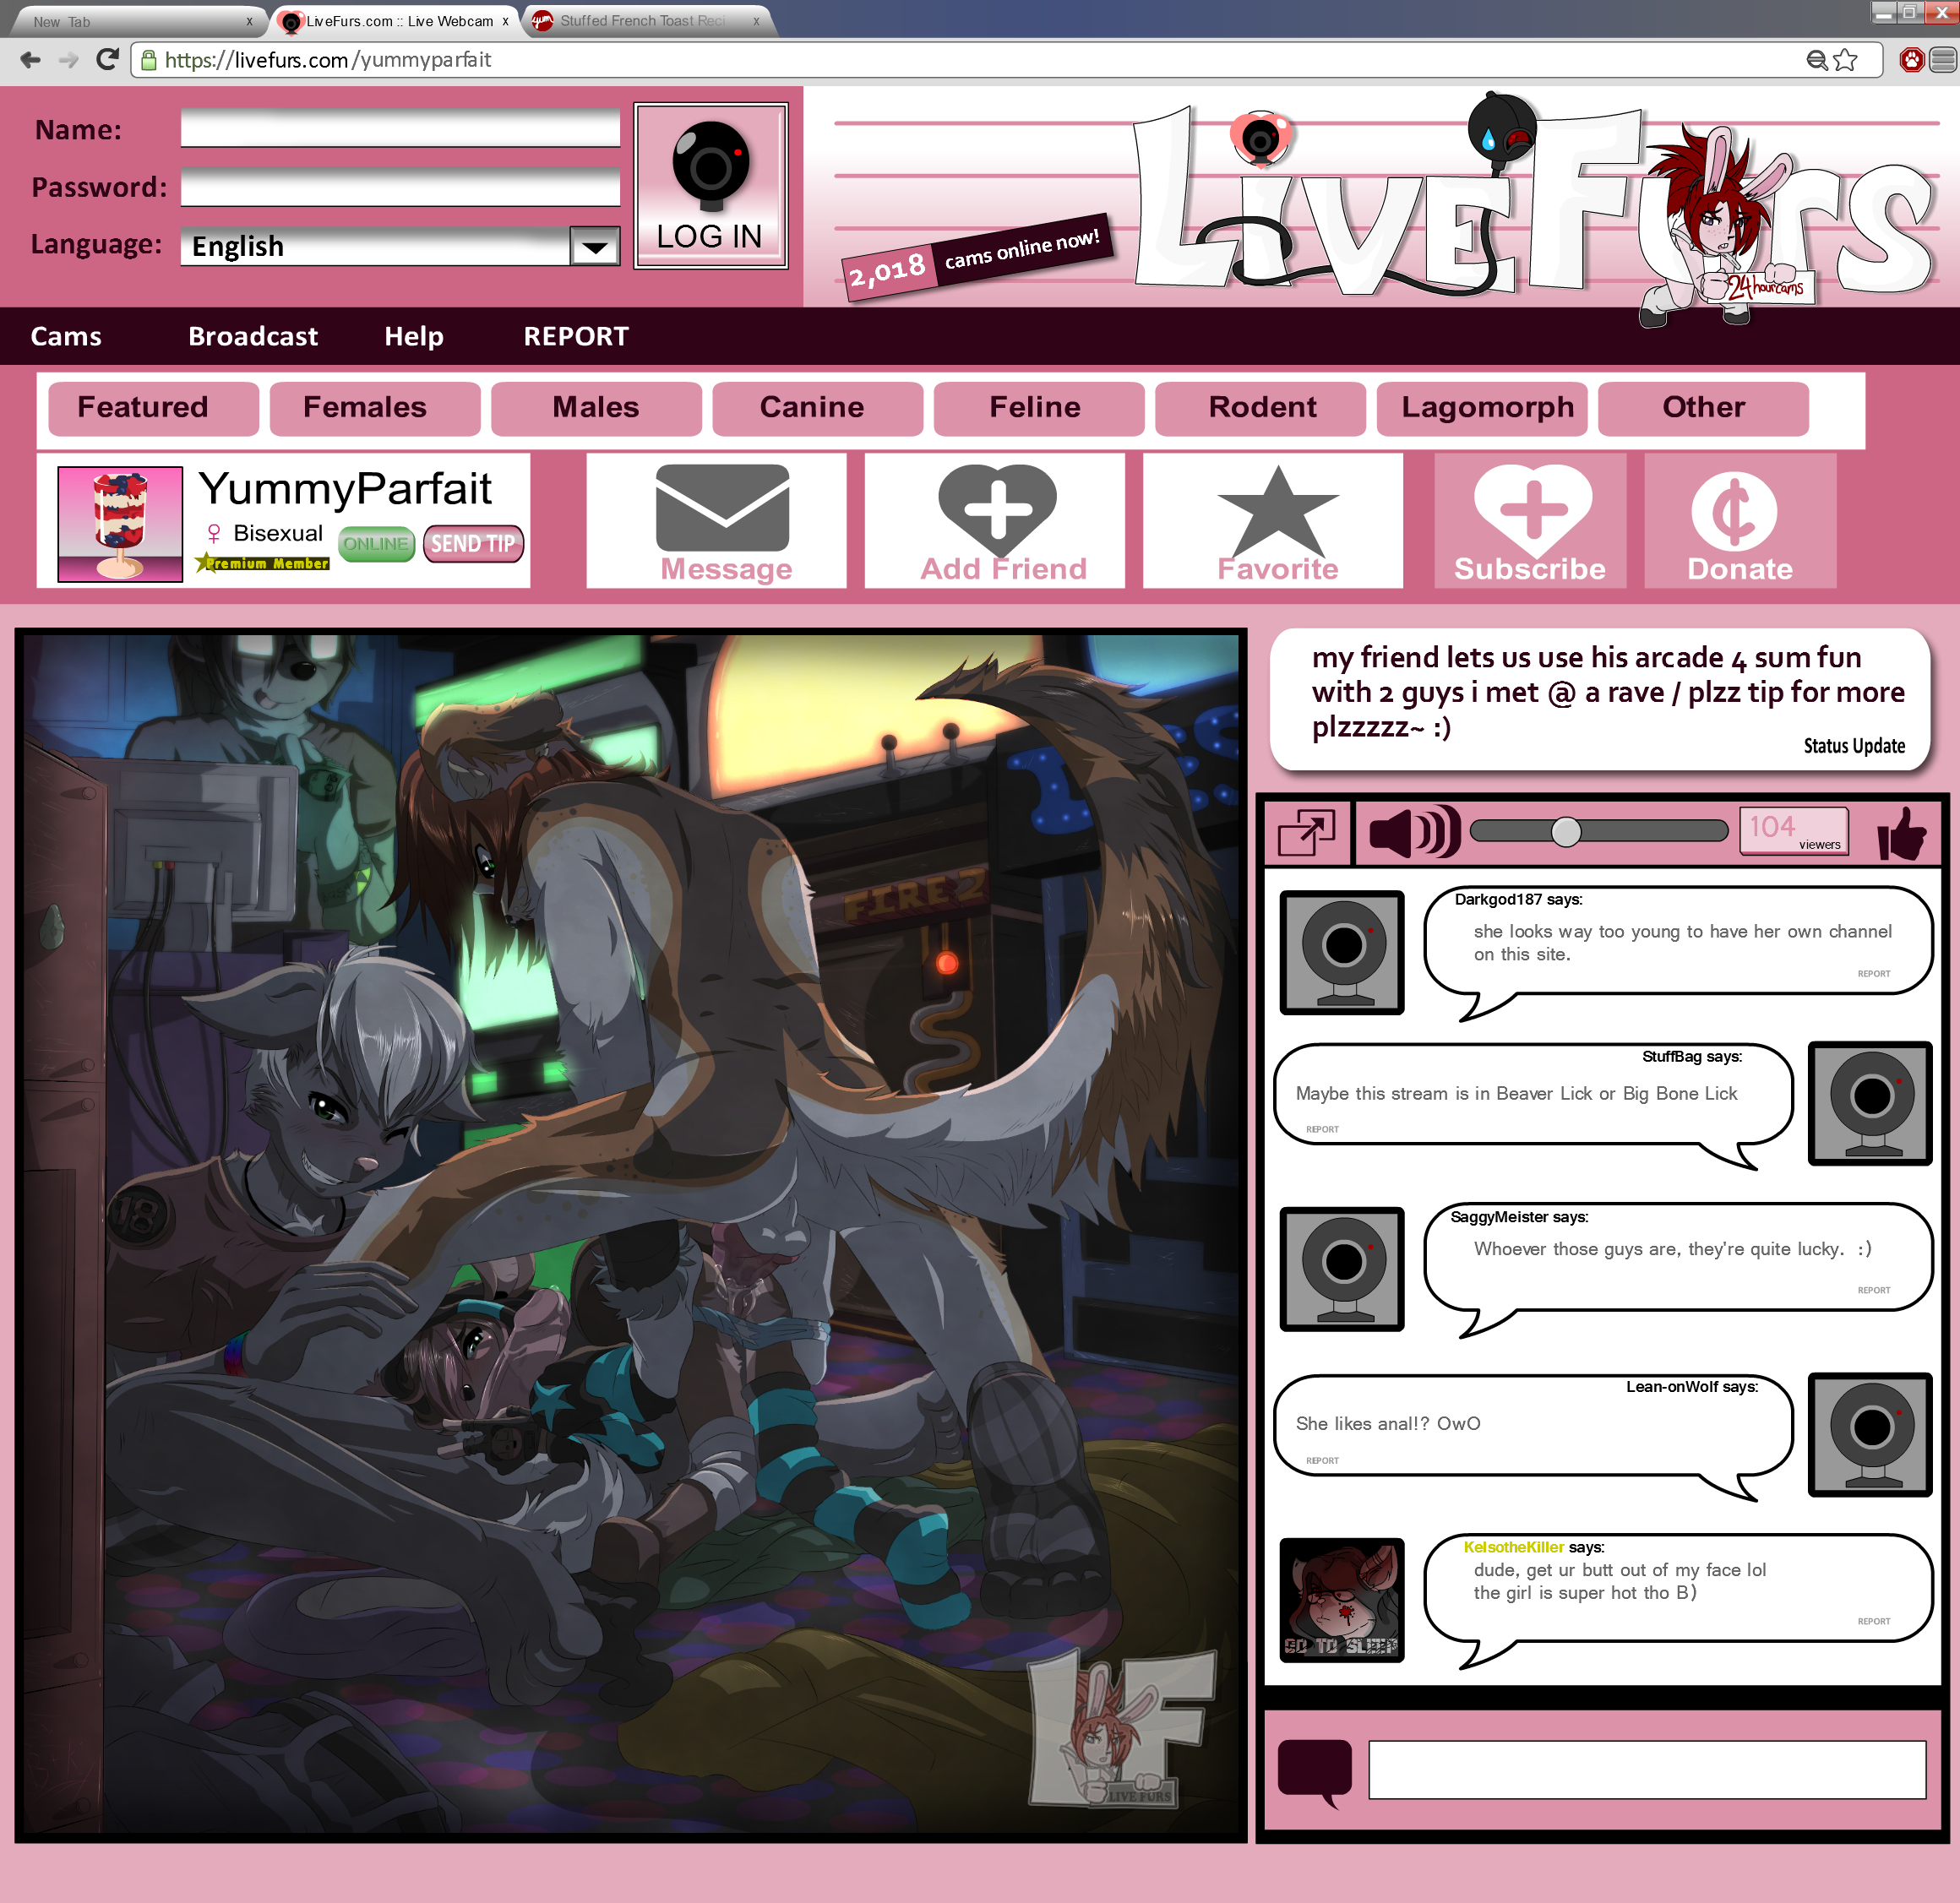
Task: Open the Message envelope icon
Action: point(722,509)
